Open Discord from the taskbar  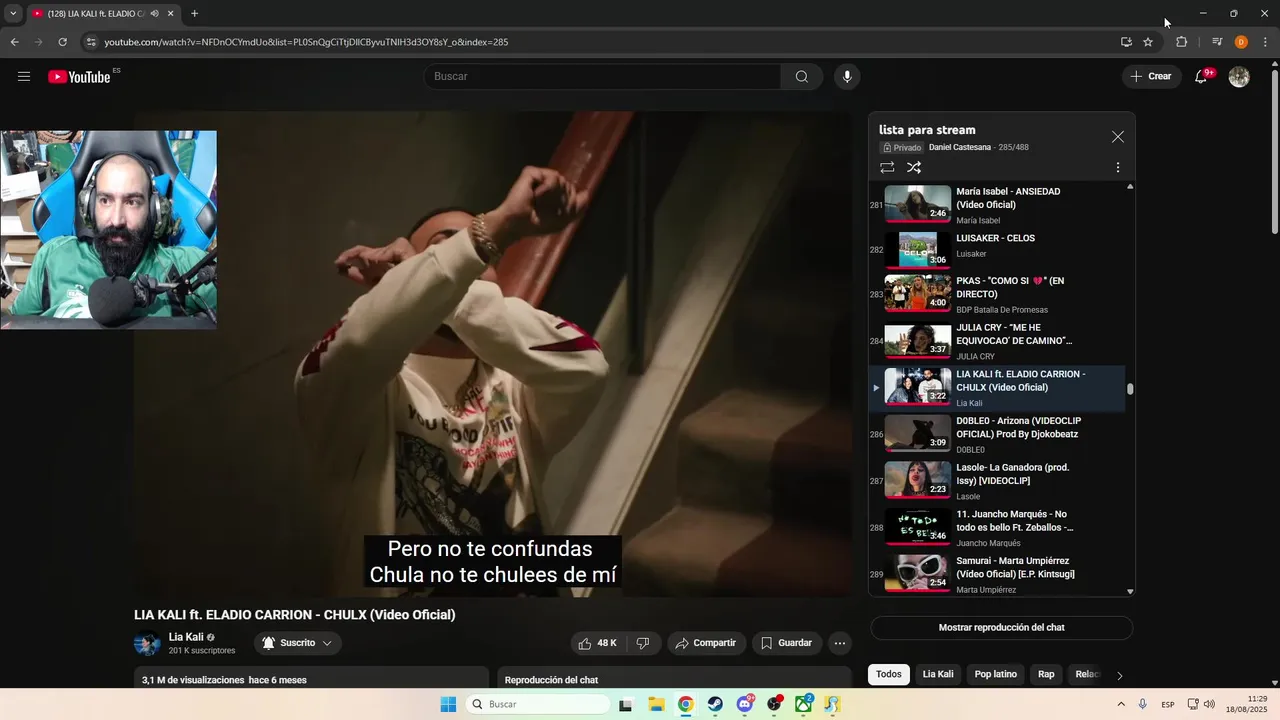[x=745, y=704]
